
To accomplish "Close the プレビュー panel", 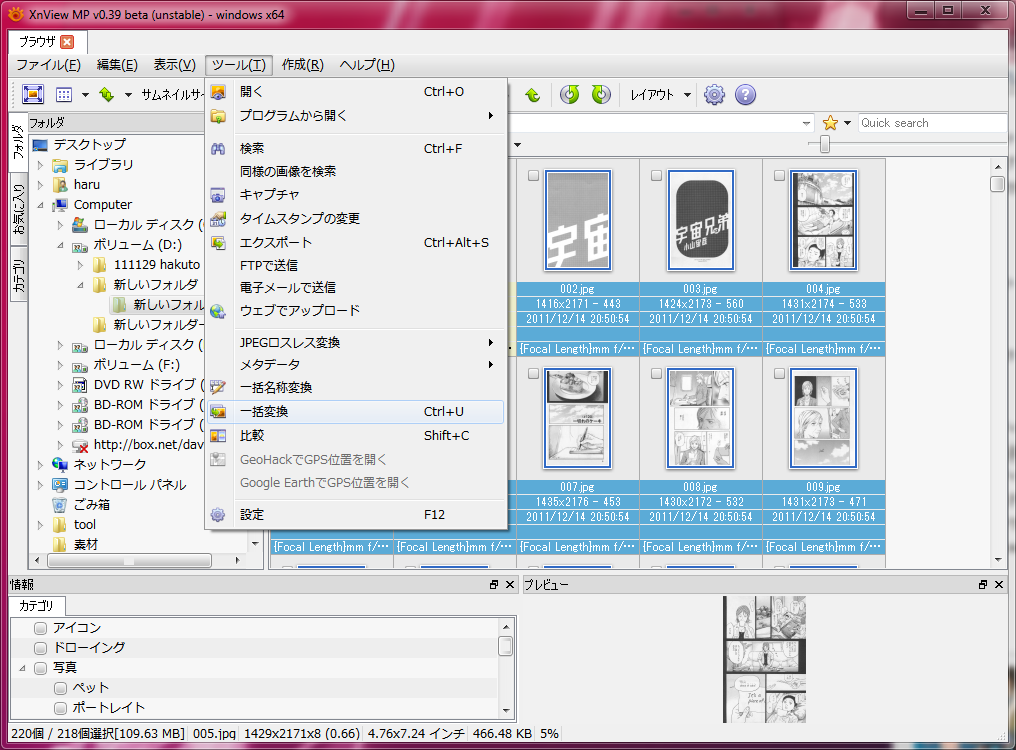I will pos(999,585).
